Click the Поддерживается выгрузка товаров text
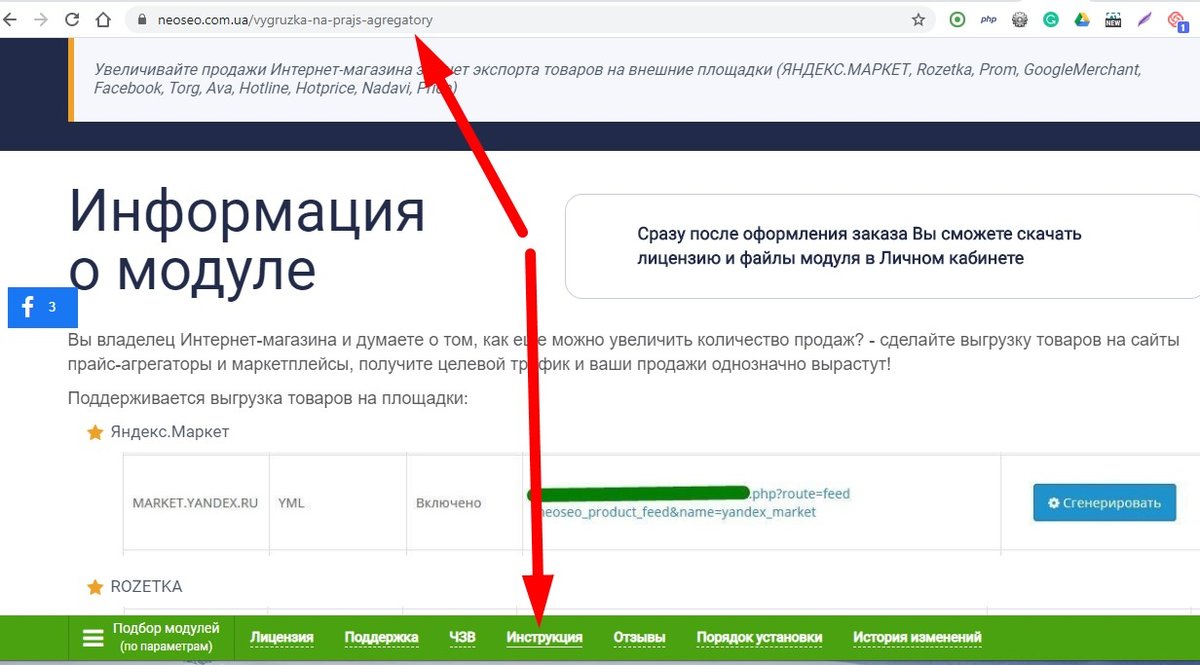This screenshot has height=665, width=1200. point(268,398)
